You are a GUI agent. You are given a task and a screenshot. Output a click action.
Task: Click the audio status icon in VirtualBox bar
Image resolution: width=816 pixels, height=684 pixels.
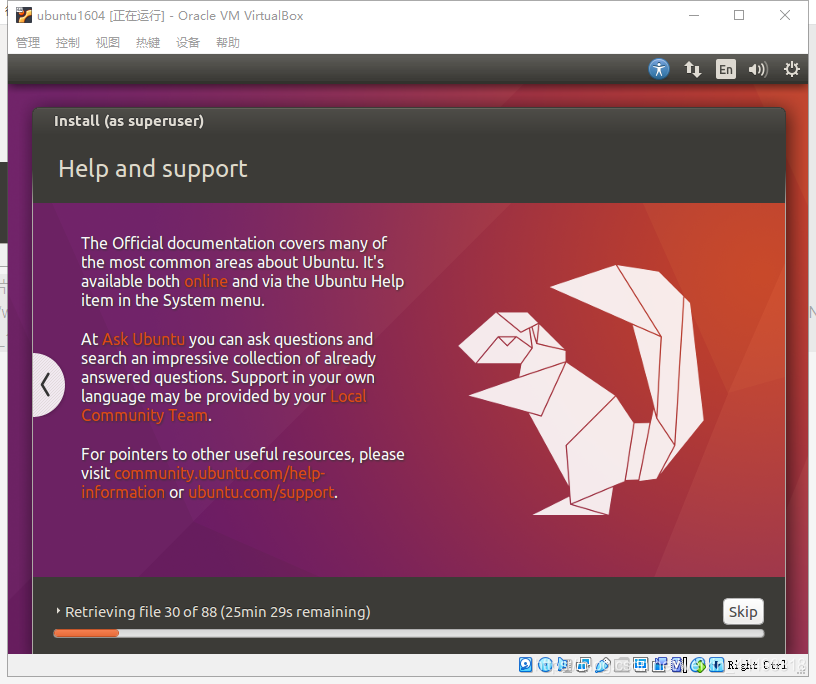[x=565, y=664]
